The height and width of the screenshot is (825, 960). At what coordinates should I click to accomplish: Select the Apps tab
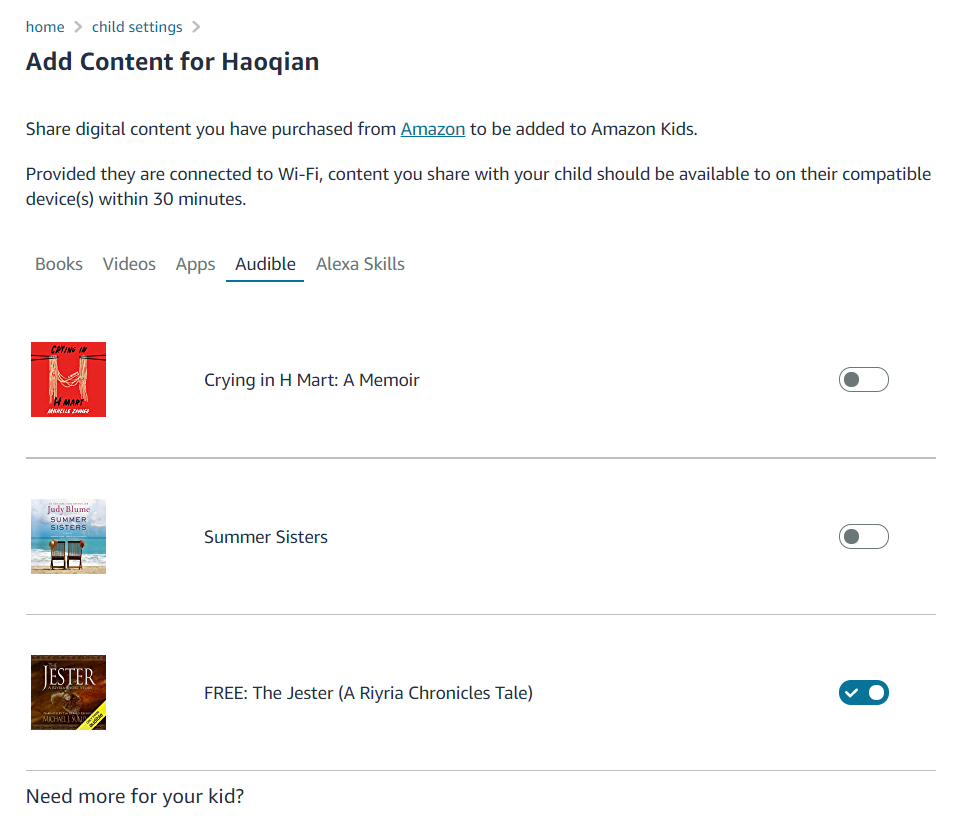tap(195, 264)
